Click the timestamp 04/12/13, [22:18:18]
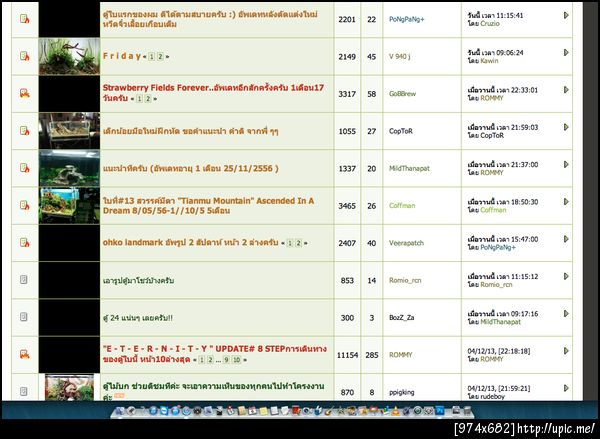The height and width of the screenshot is (439, 600). (499, 351)
